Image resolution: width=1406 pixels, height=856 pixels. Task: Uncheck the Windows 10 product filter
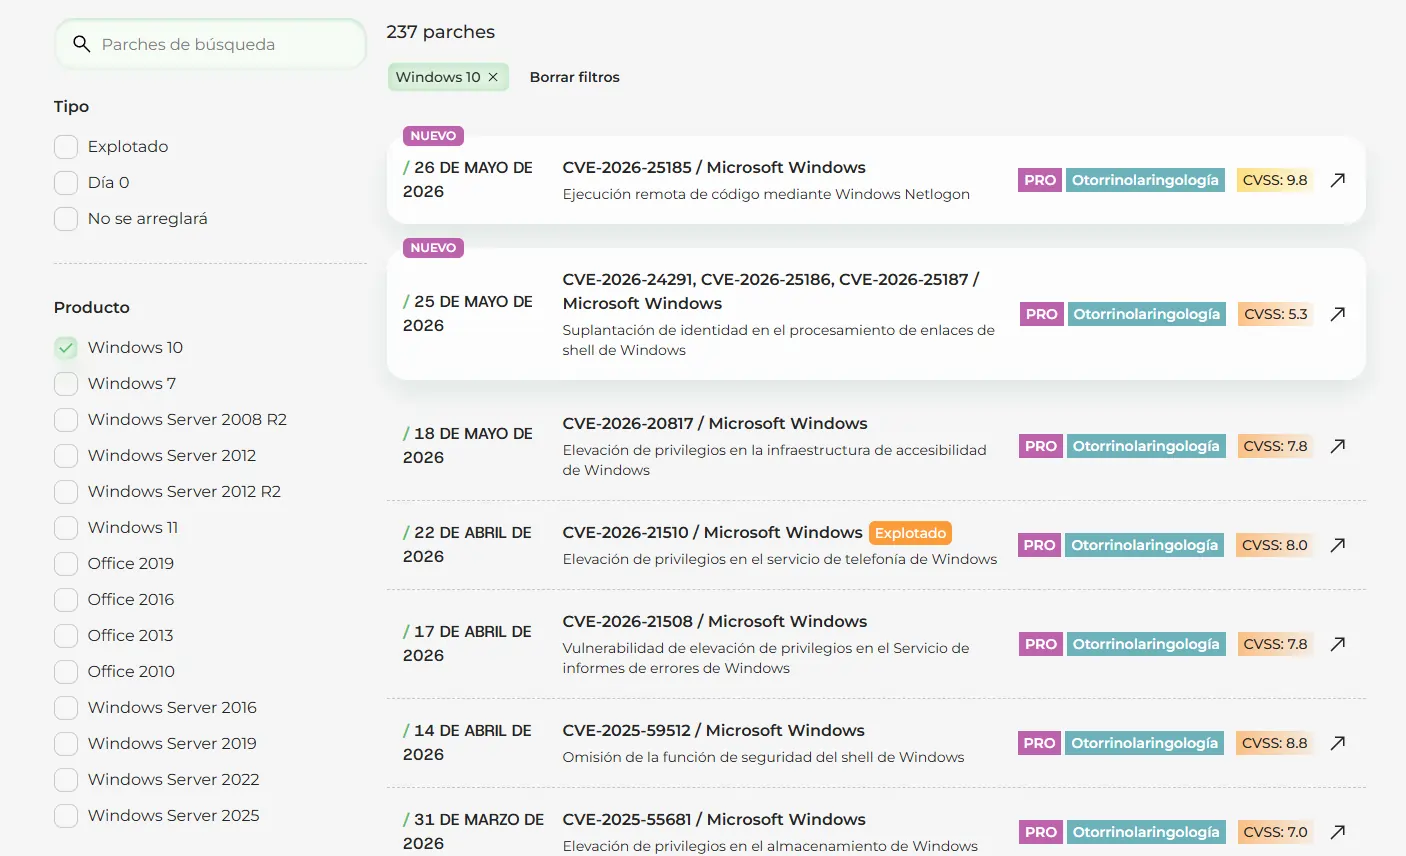coord(66,348)
